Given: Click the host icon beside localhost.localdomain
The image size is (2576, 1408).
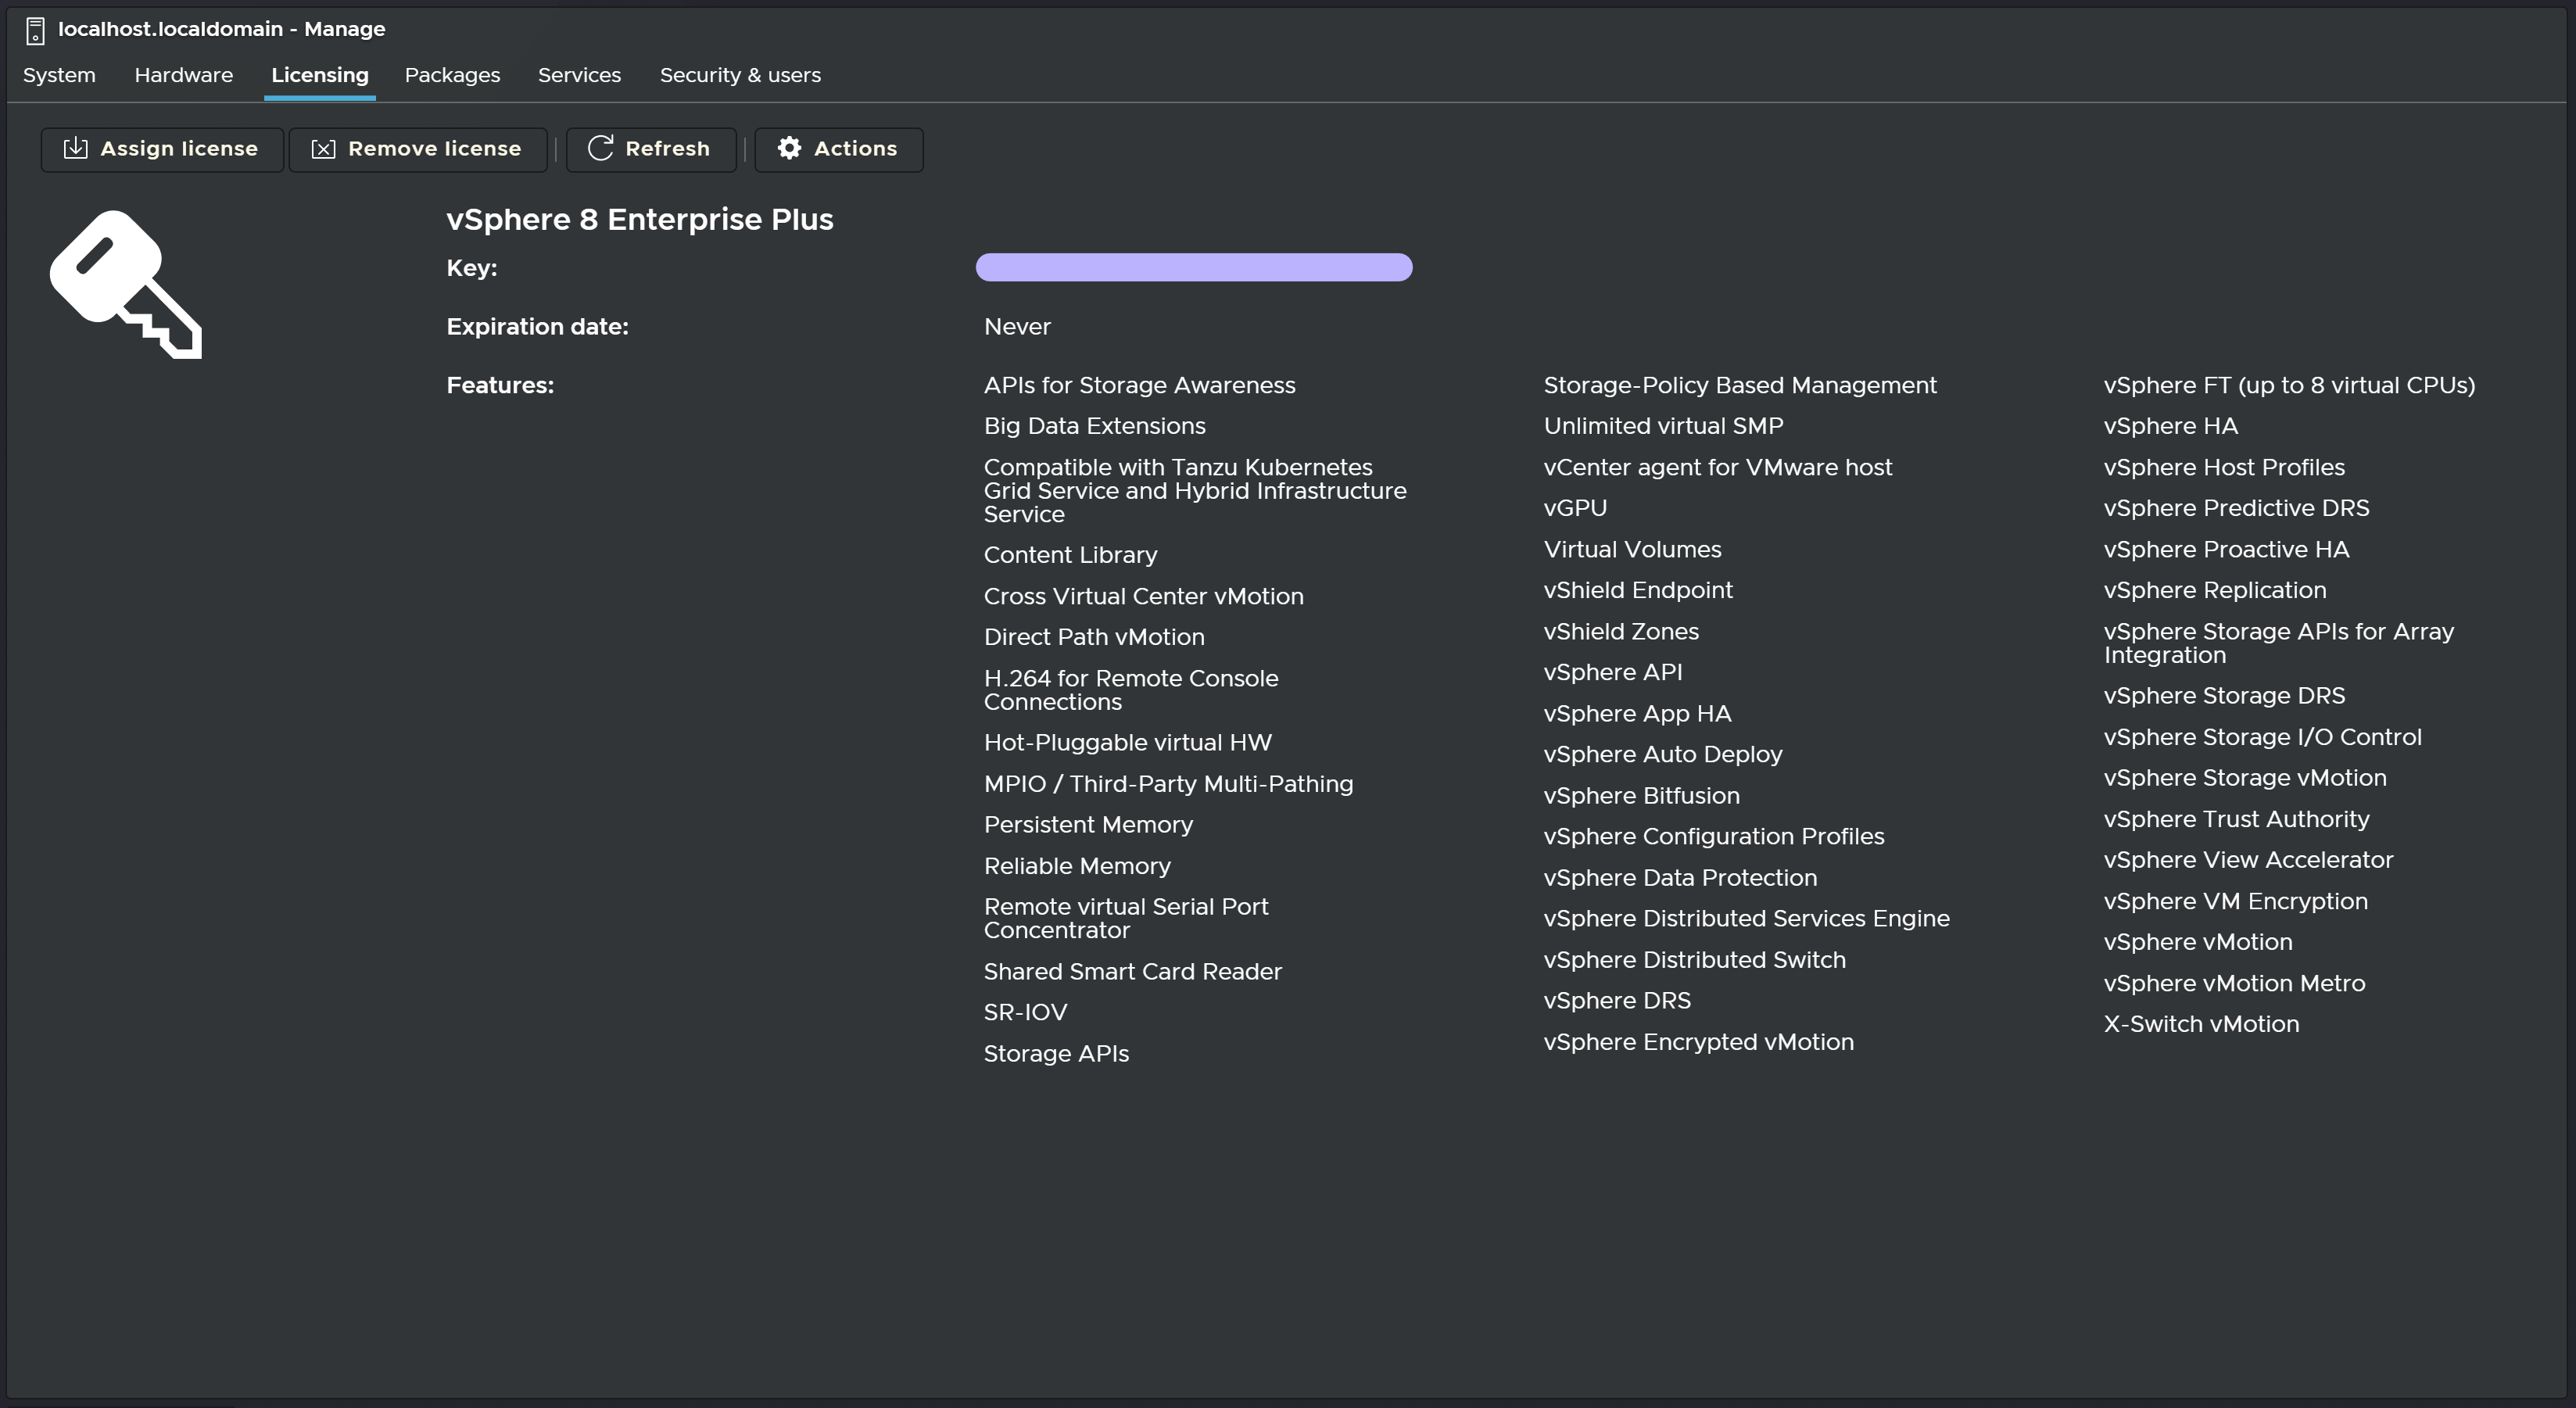Looking at the screenshot, I should click(34, 29).
